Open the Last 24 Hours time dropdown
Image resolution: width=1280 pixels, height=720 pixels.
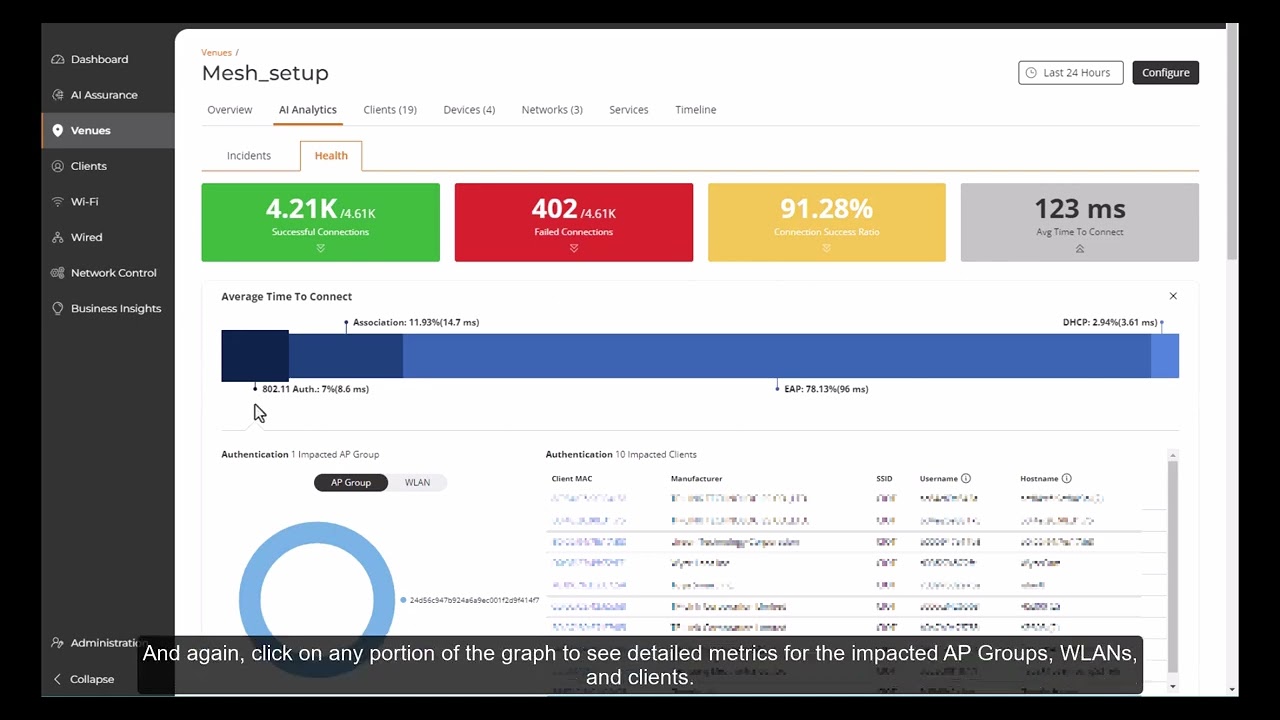[1071, 73]
